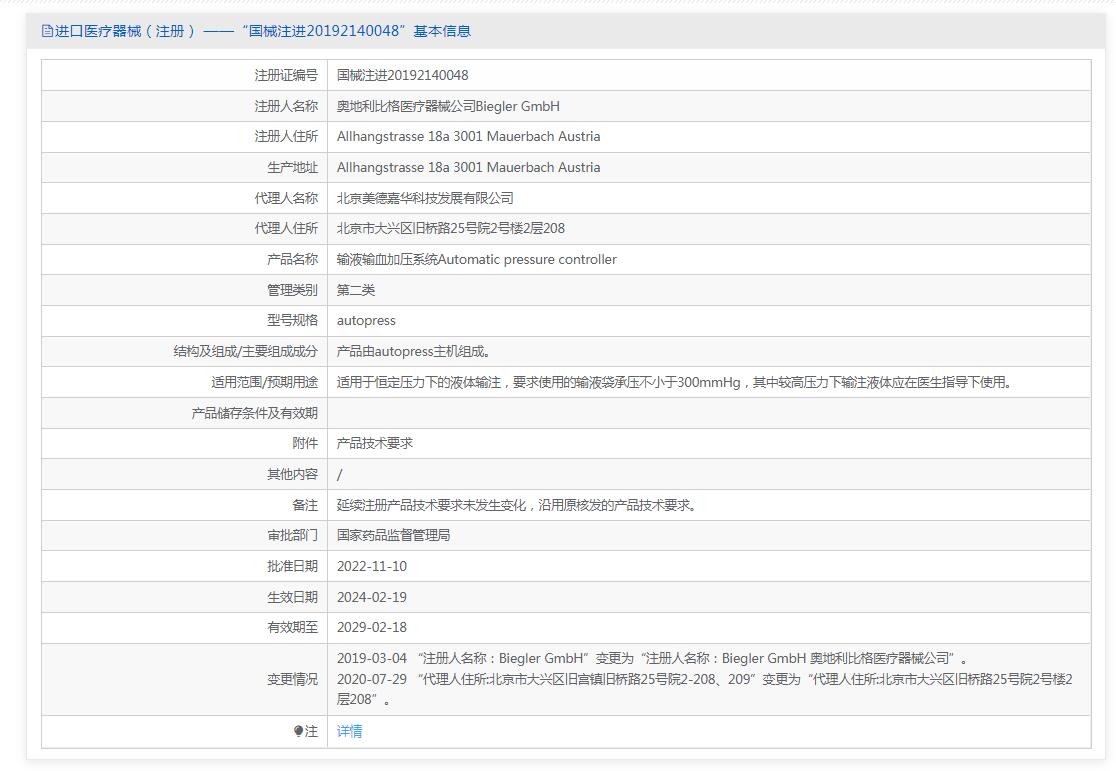Screen dimensions: 1116x771
Task: Click the document icon beside the header title
Action: click(x=47, y=31)
